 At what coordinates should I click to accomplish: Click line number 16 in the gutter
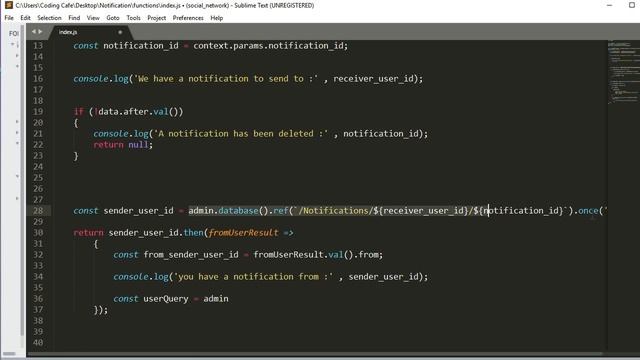coord(38,79)
